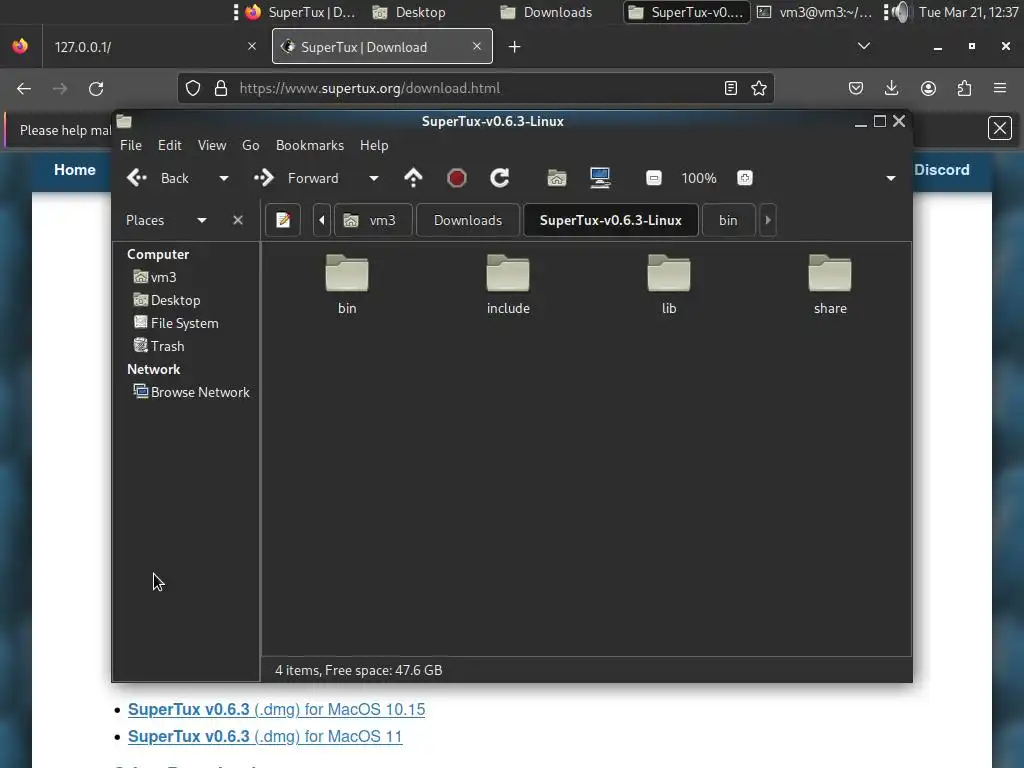Open SuperTux dmg MacOS 11 link
Viewport: 1024px width, 768px height.
tap(265, 736)
